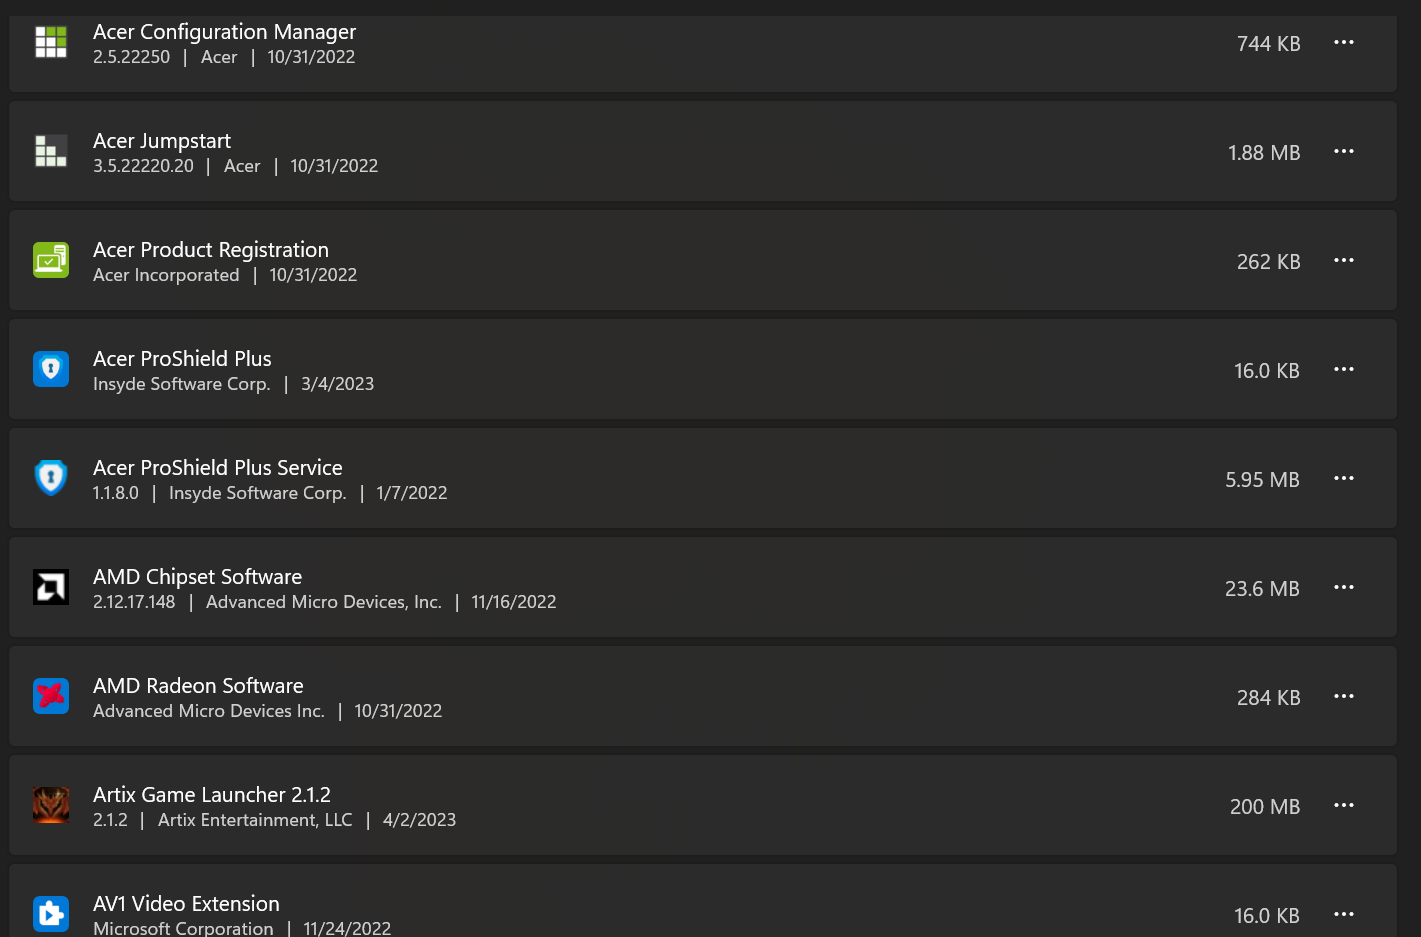Select the Acer Jumpstart app name

pos(162,141)
